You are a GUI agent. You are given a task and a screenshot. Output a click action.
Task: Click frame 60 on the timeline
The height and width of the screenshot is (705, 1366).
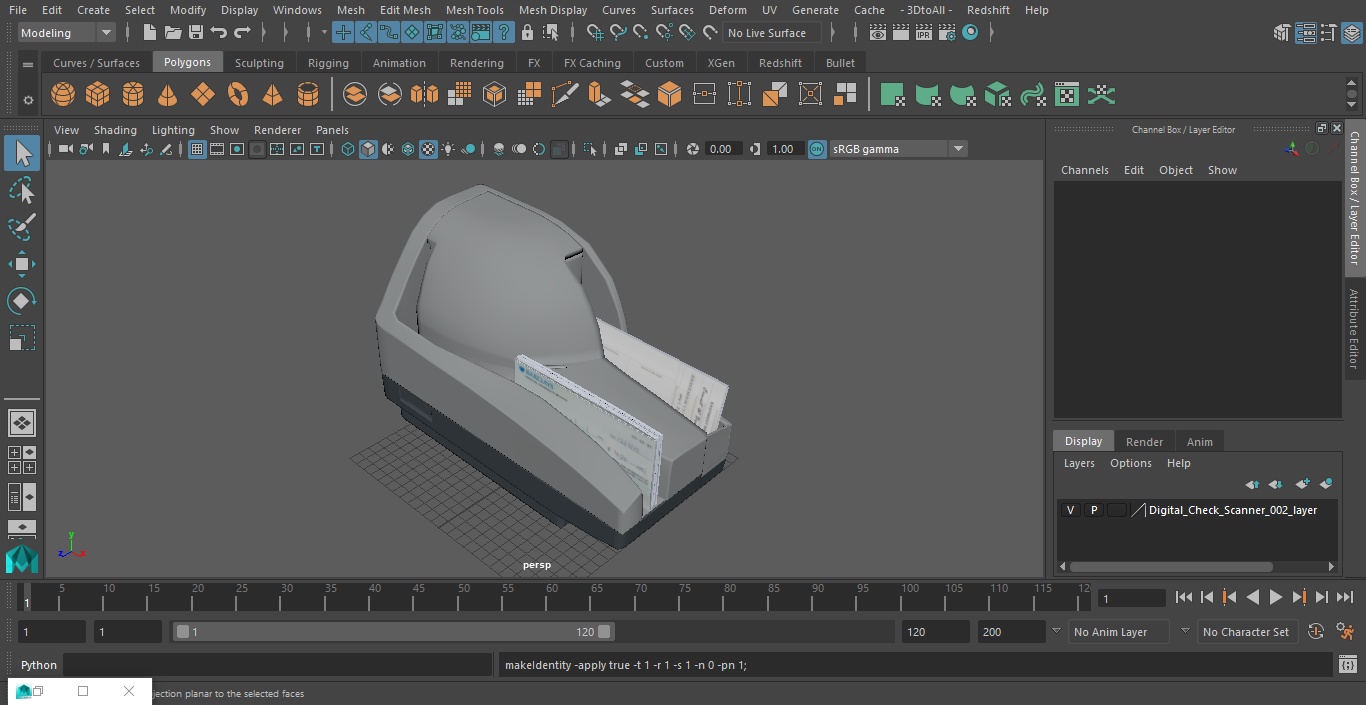(552, 597)
